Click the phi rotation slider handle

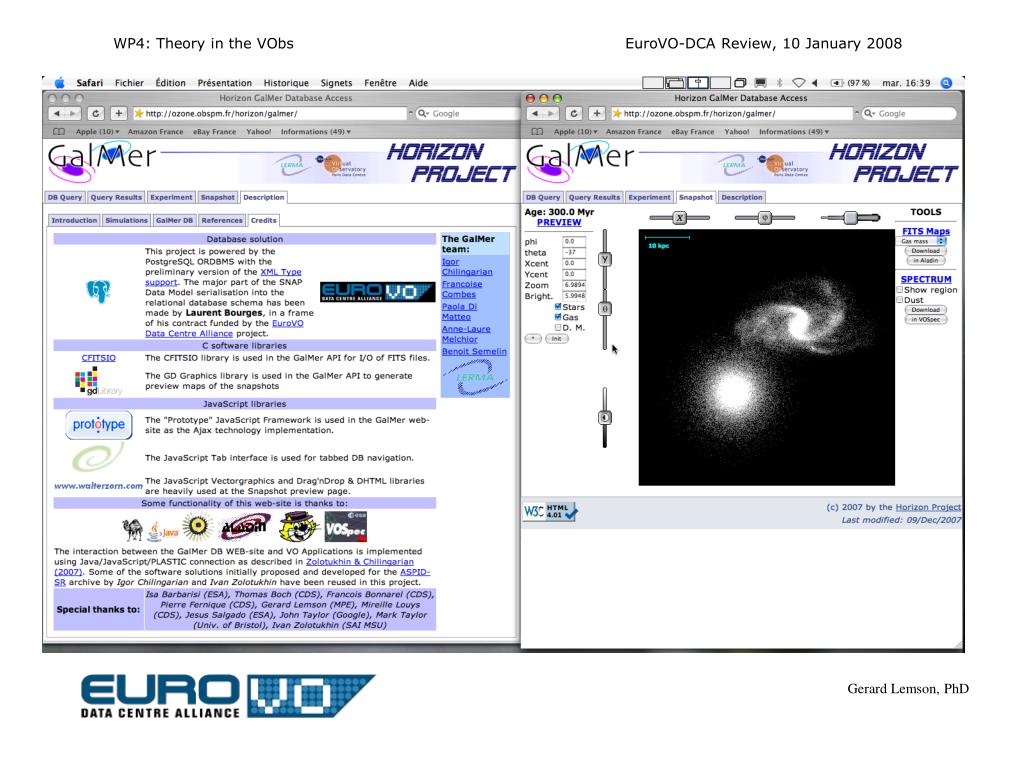(765, 218)
